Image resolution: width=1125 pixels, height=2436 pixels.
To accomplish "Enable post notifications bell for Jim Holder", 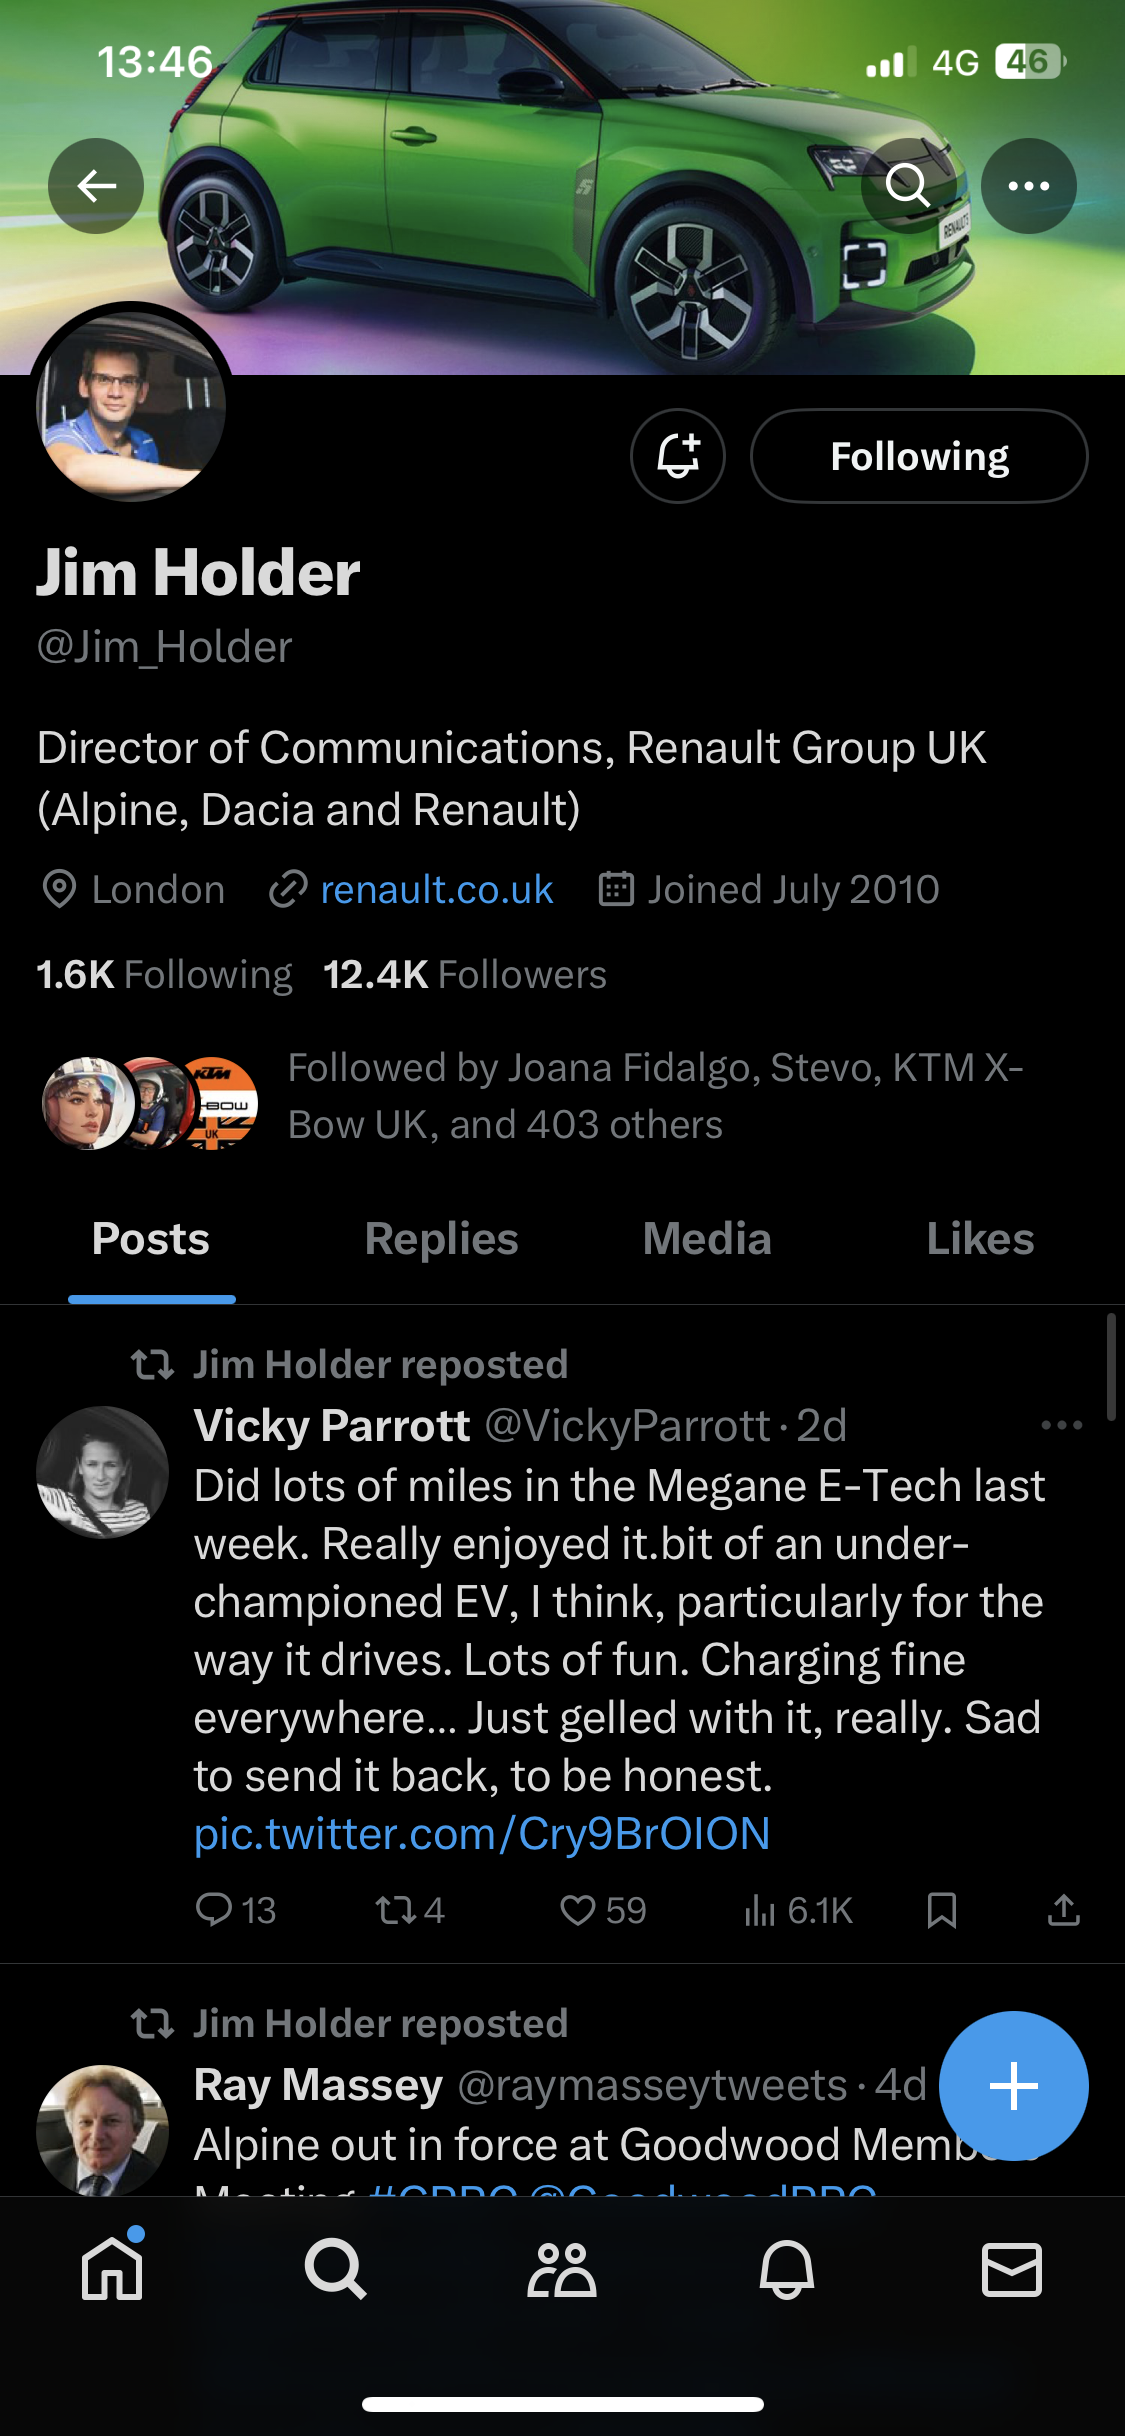I will click(678, 456).
